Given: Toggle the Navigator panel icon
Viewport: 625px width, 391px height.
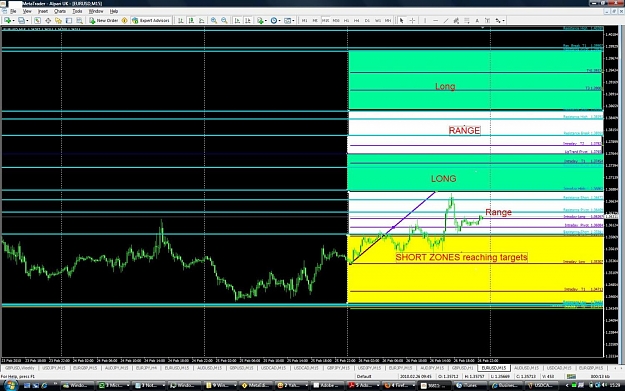Looking at the screenshot, I should pyautogui.click(x=58, y=20).
